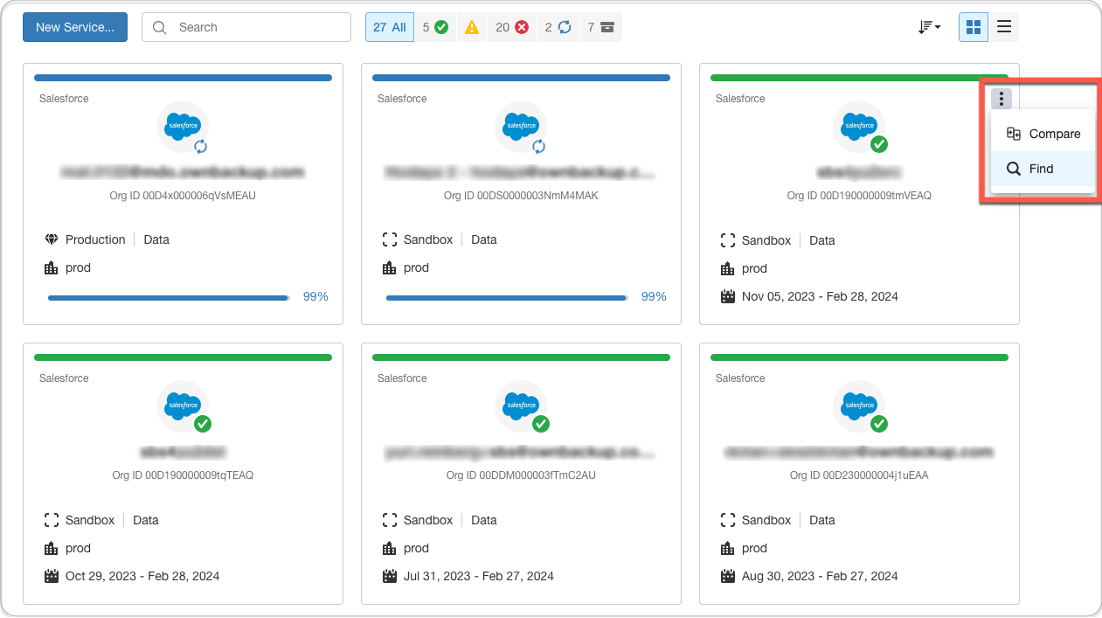Toggle the All filter showing 27 services
This screenshot has height=618, width=1102.
click(389, 27)
